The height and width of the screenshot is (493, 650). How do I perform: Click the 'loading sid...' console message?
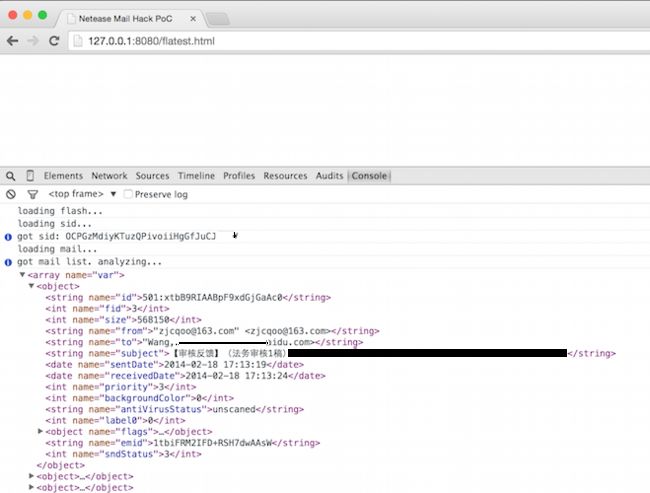(x=54, y=224)
